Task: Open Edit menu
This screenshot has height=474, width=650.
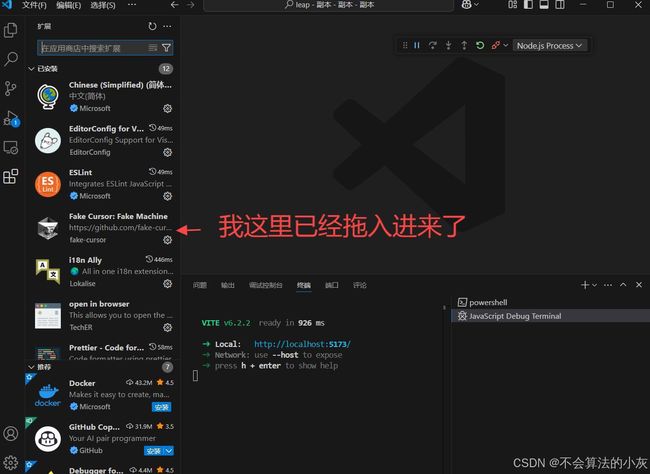Action: (x=68, y=5)
